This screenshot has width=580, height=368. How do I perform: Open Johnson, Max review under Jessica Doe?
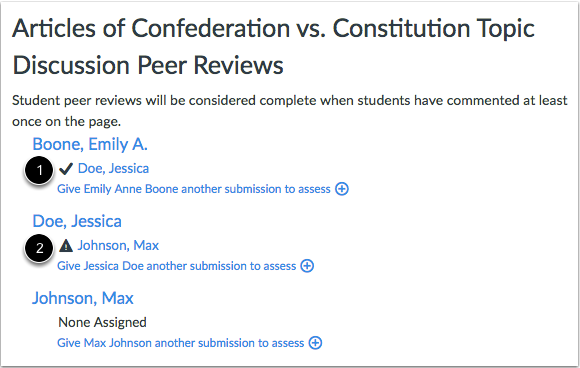click(118, 245)
